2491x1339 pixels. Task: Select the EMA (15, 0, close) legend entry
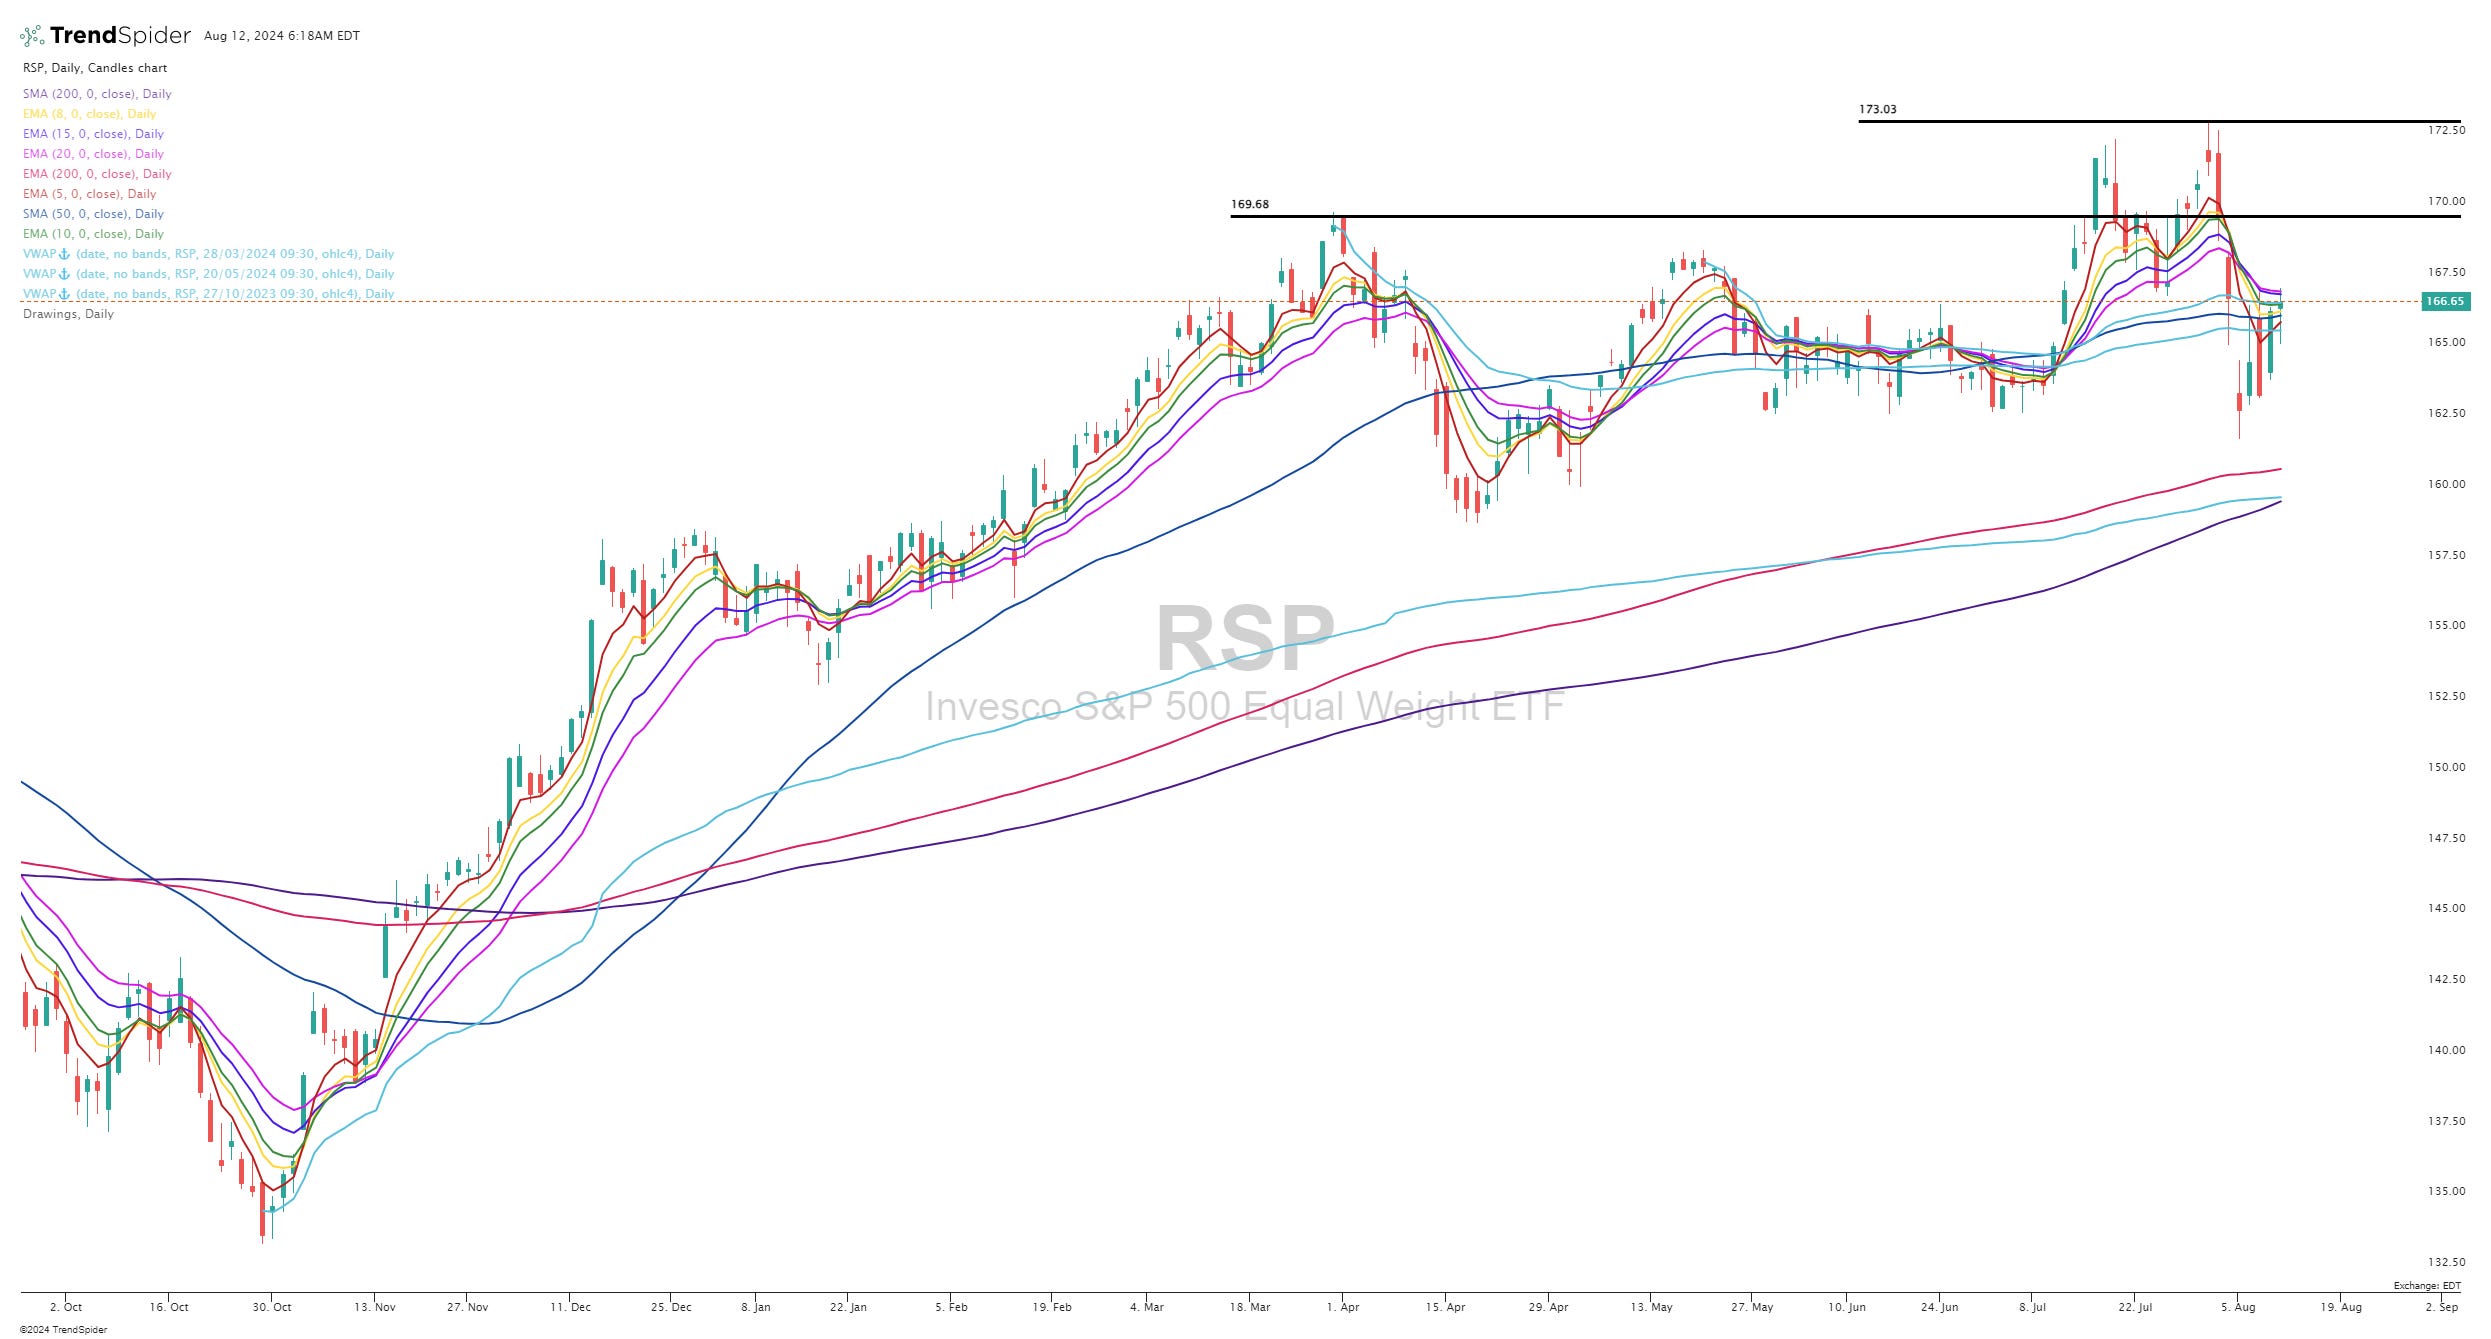point(93,134)
